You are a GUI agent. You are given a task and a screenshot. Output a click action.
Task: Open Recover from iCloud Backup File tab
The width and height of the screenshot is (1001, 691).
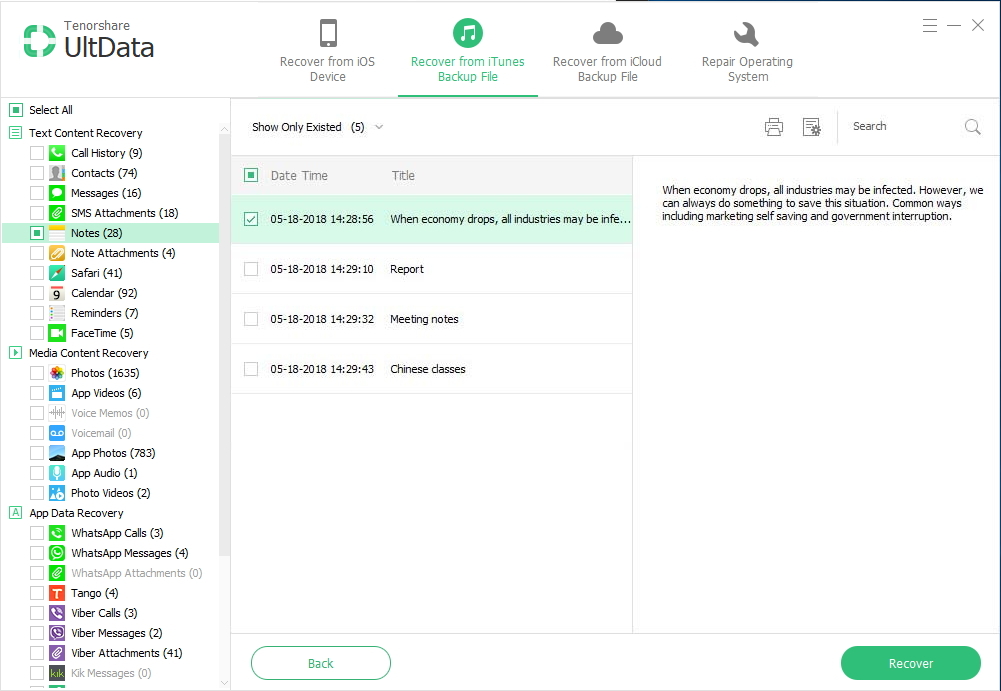tap(607, 52)
